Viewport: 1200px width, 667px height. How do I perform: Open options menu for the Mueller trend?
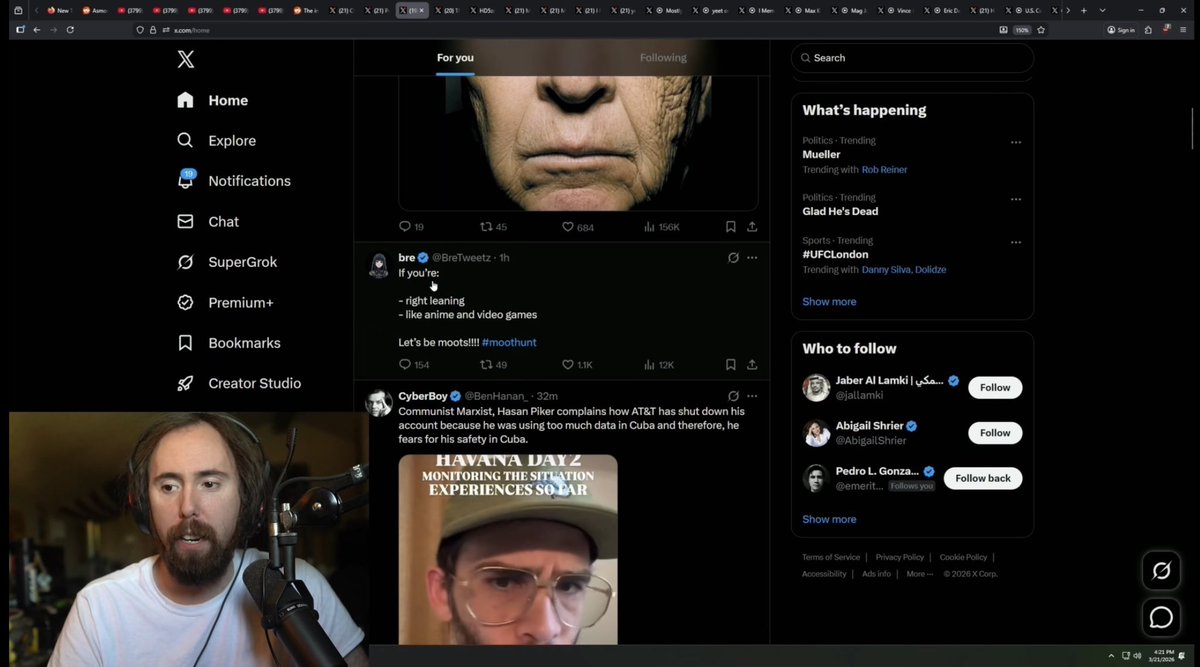click(x=1016, y=141)
